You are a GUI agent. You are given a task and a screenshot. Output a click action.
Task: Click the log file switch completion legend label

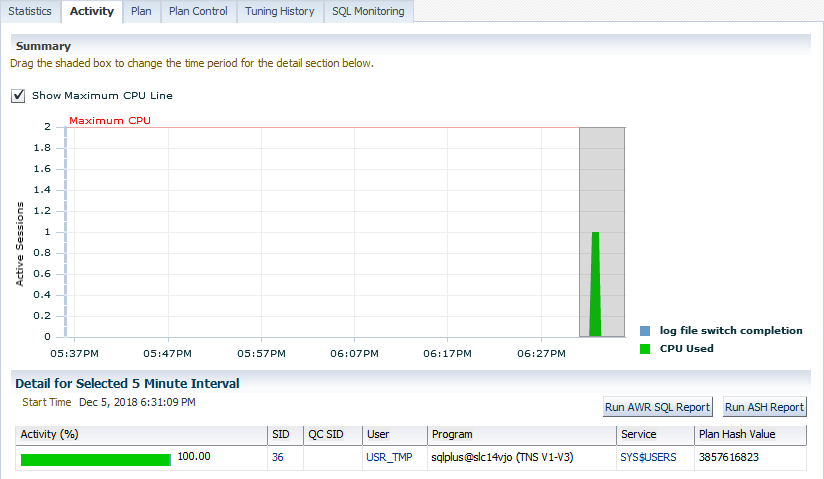tap(731, 331)
